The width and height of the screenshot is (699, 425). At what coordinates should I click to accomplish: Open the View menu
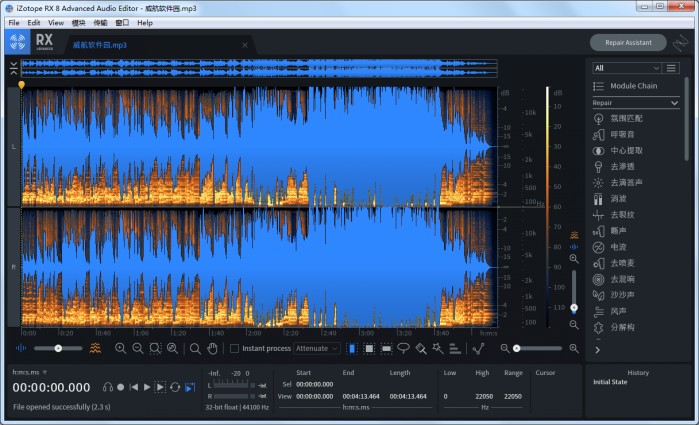(x=56, y=23)
